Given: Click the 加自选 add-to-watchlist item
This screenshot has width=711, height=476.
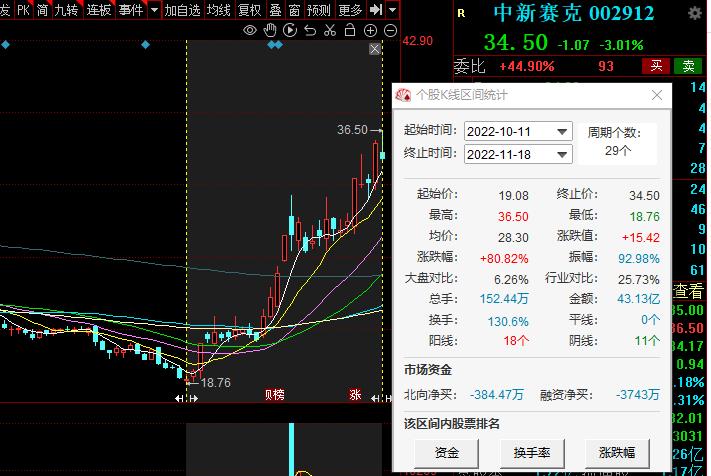Looking at the screenshot, I should 182,10.
